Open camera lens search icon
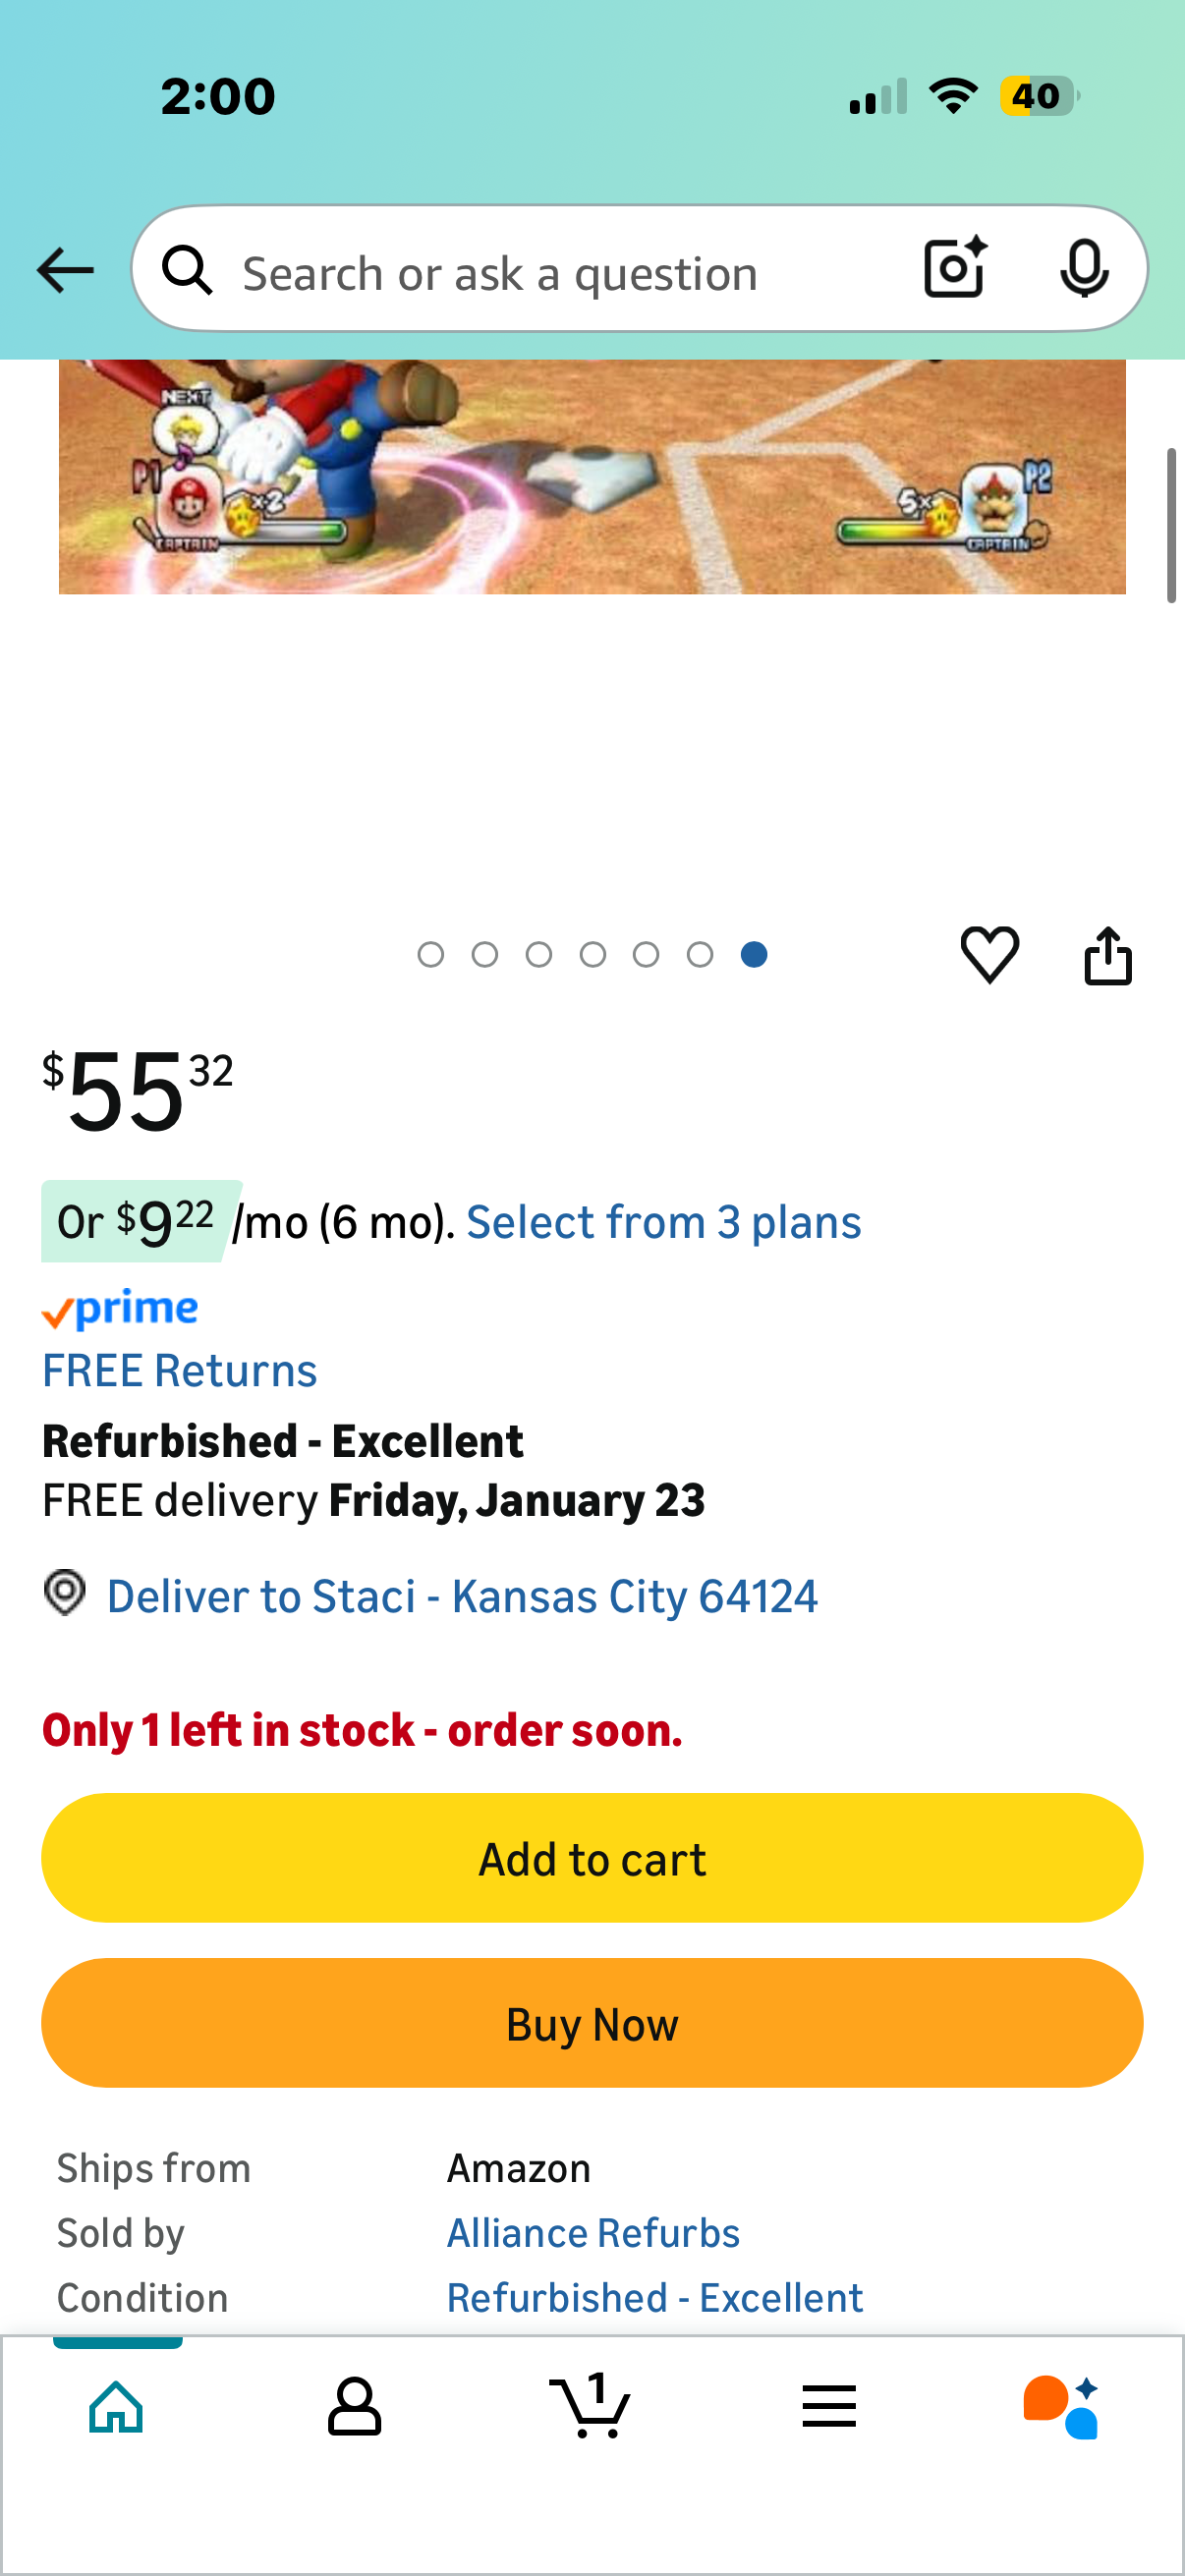 [955, 268]
